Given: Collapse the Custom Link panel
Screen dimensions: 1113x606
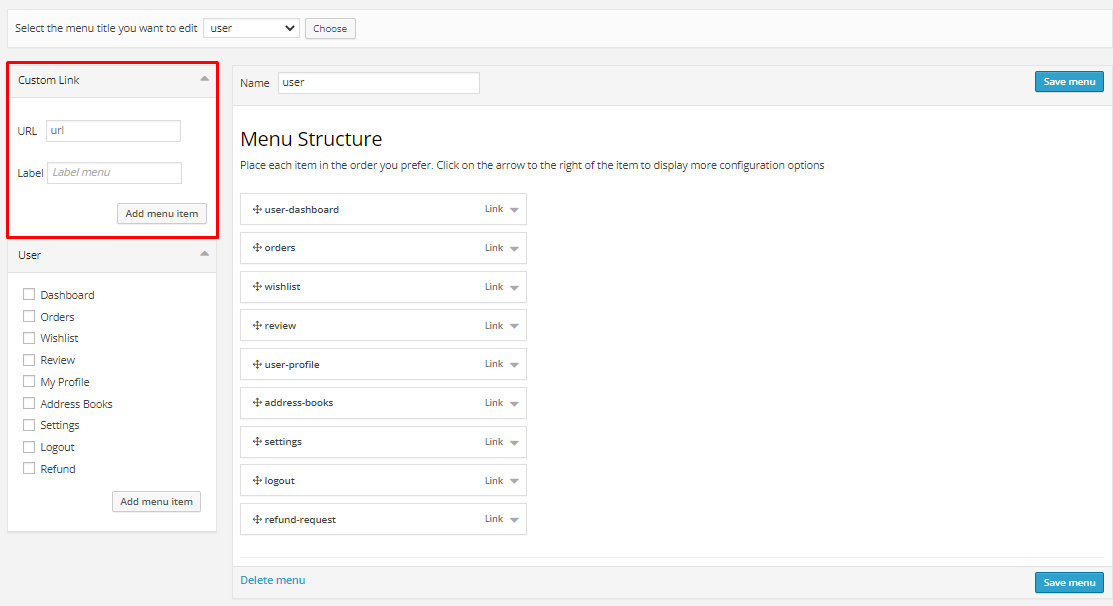Looking at the screenshot, I should (x=204, y=79).
